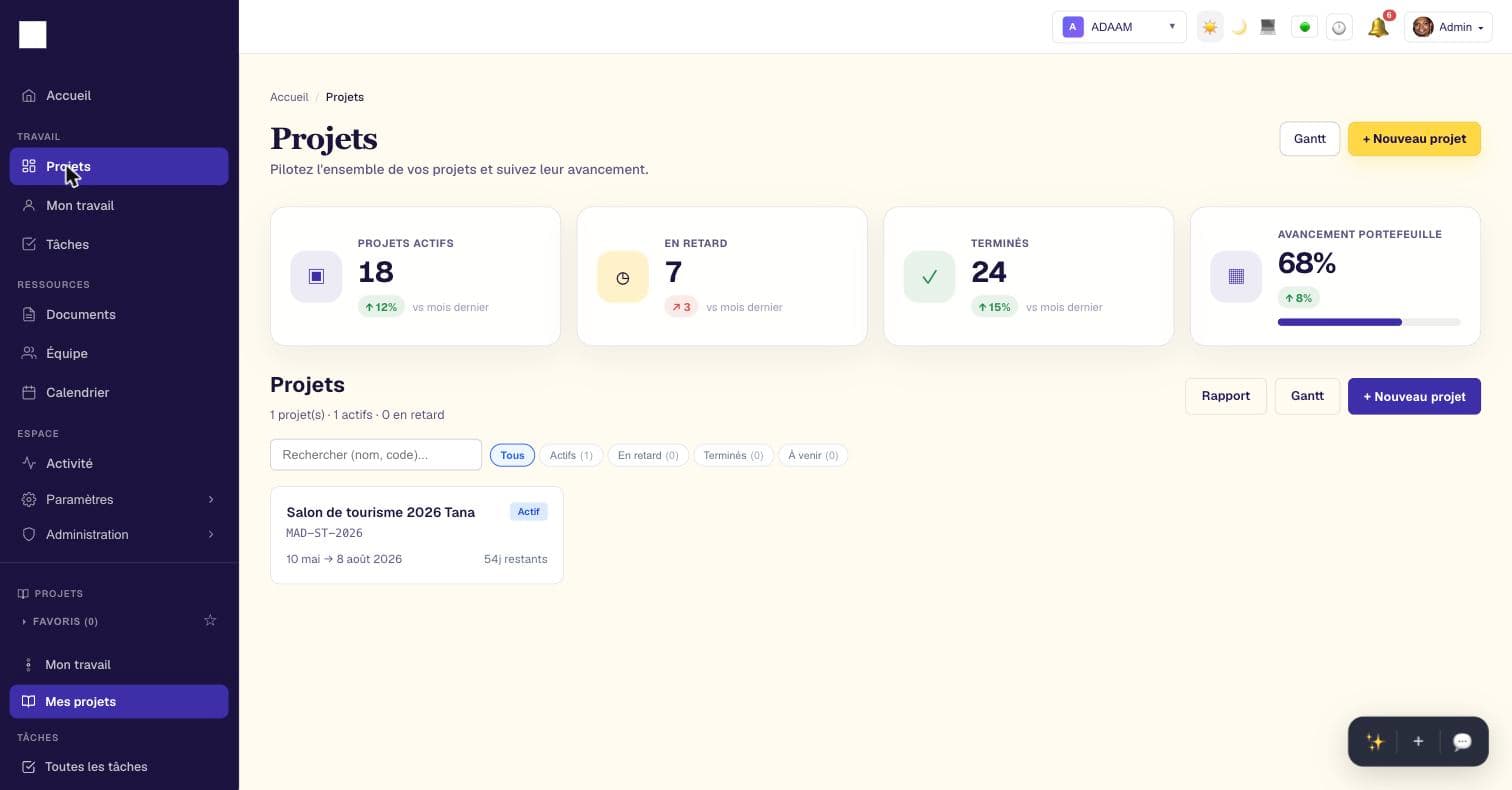
Task: Switch to light theme sun icon
Action: 1210,27
